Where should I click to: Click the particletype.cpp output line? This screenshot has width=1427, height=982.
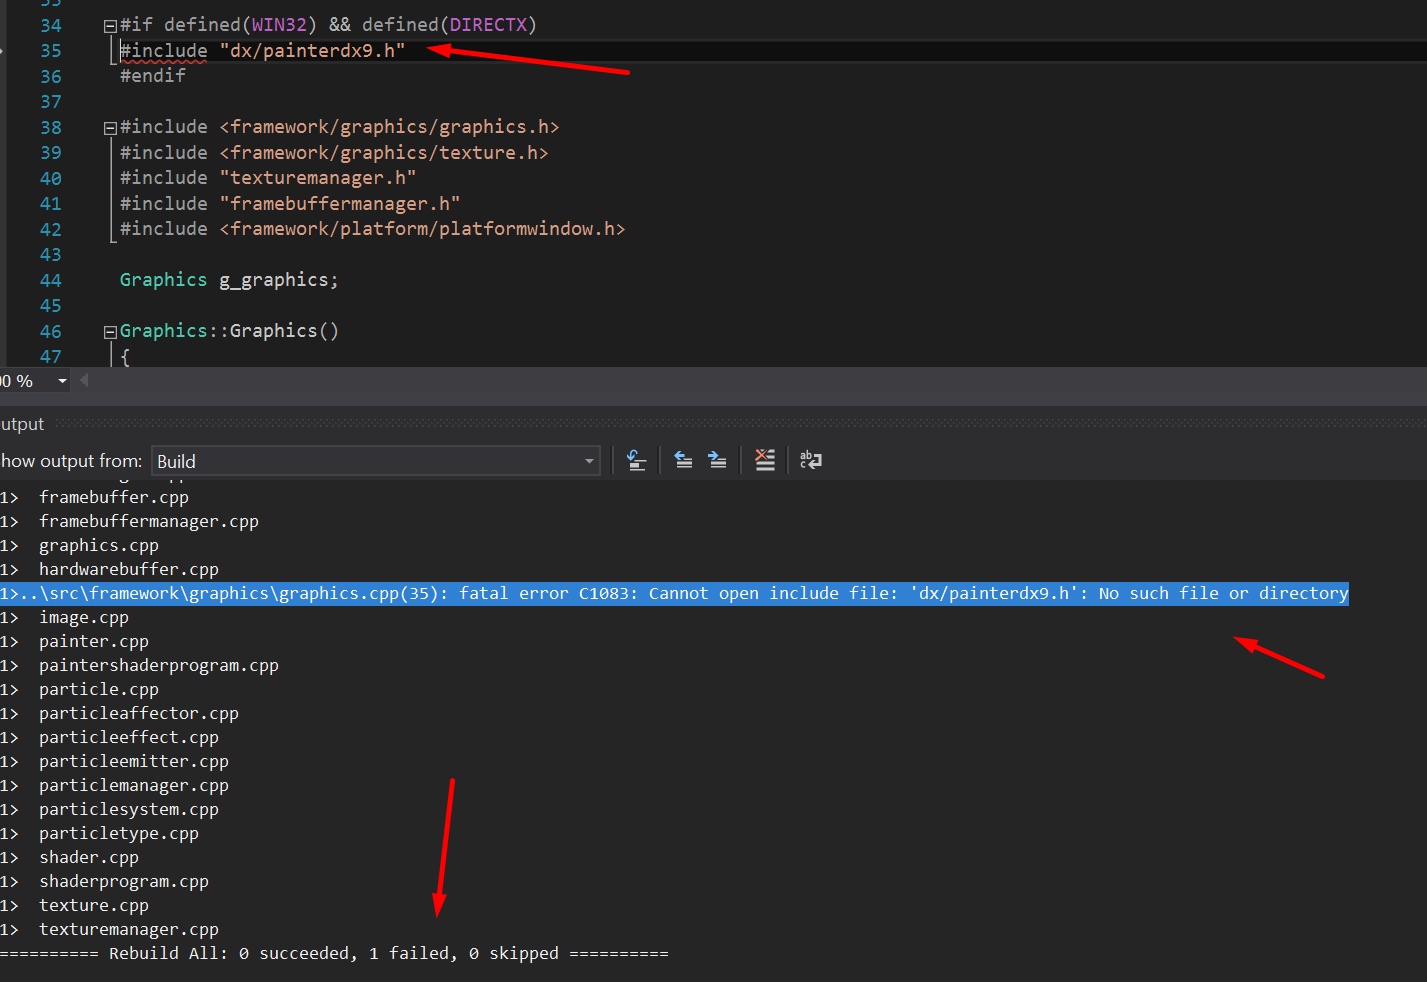click(x=119, y=833)
